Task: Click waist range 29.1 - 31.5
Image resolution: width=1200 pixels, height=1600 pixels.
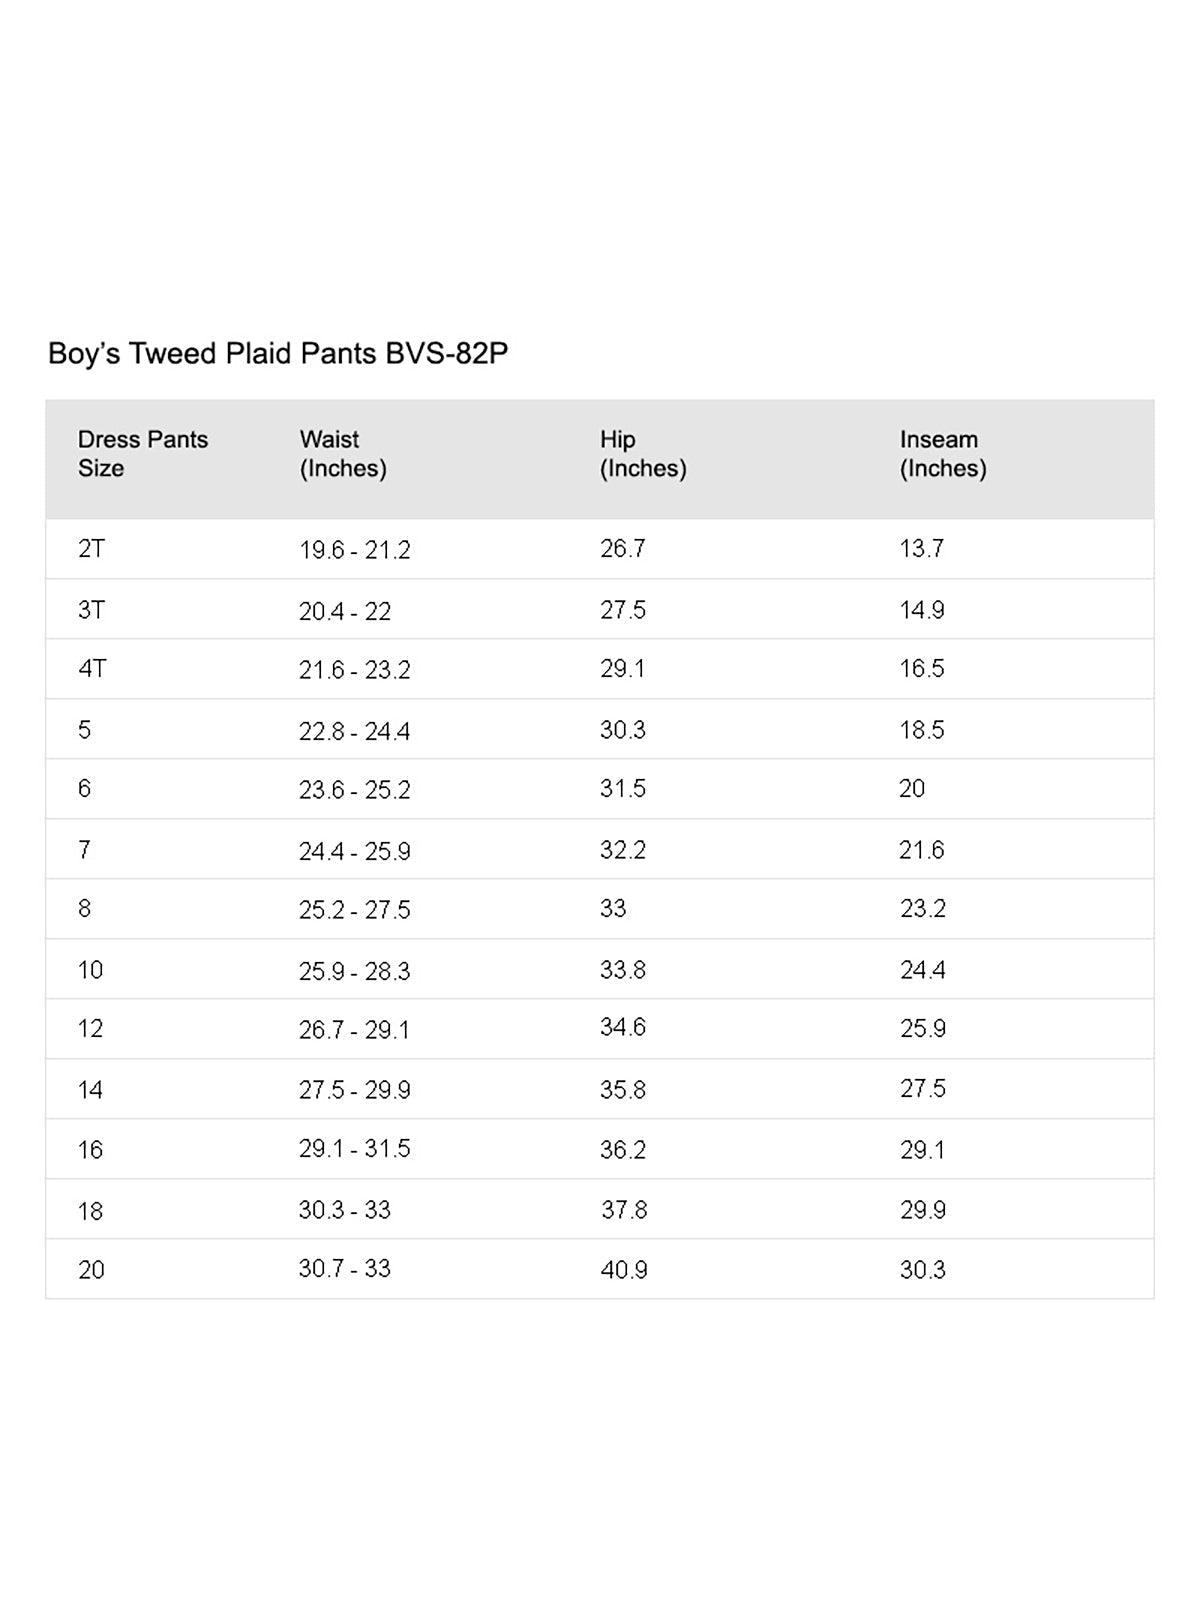Action: [355, 1149]
